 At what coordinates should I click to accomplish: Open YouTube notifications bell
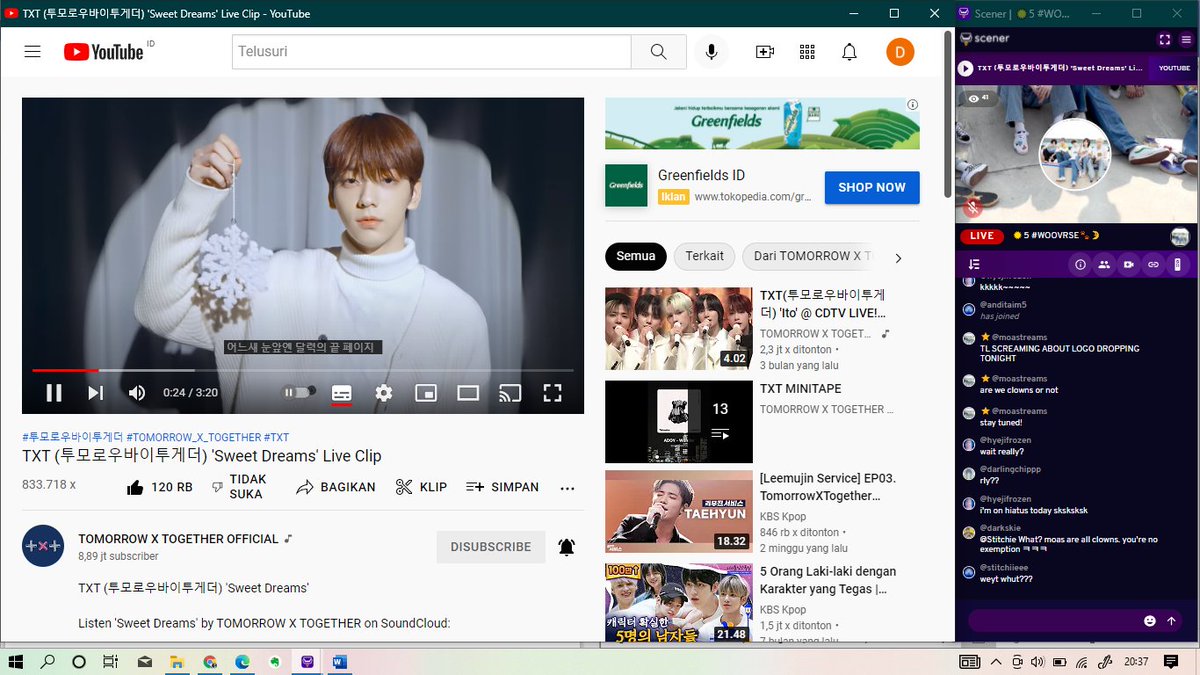click(x=849, y=52)
